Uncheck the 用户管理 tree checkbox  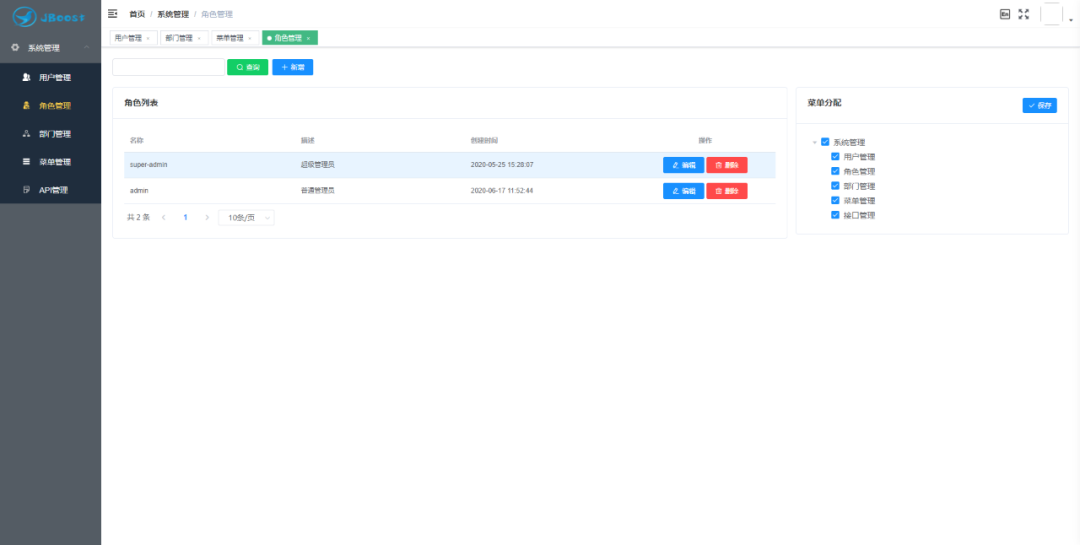[835, 157]
